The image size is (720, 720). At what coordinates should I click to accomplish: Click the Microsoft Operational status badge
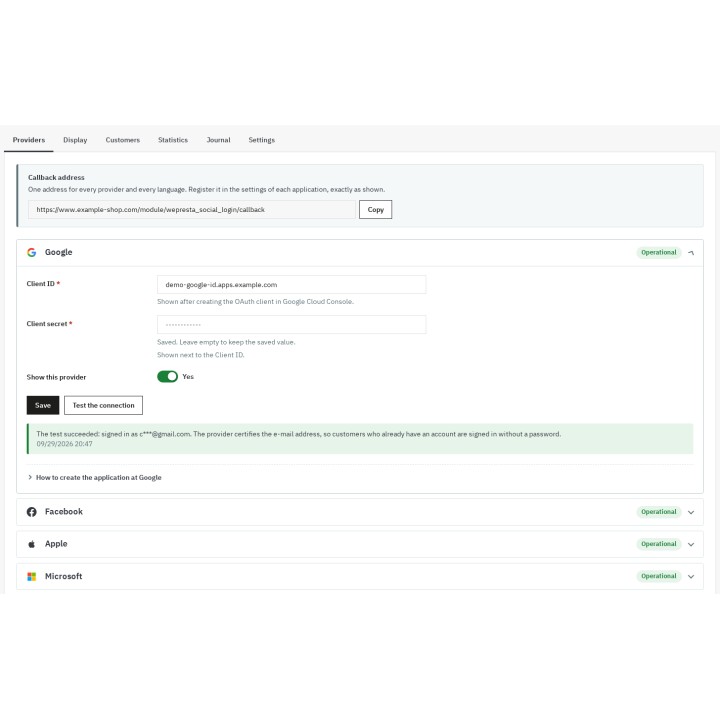point(658,576)
